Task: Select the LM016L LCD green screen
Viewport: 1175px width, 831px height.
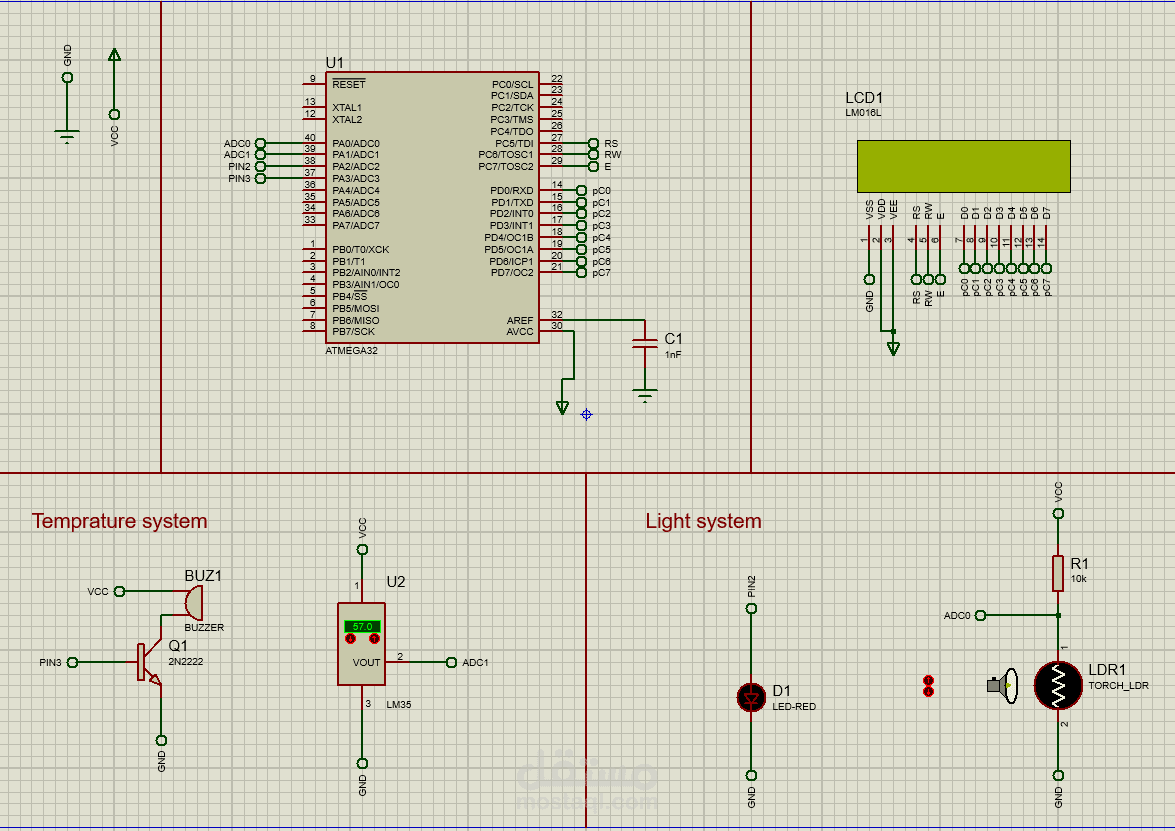Action: coord(964,166)
